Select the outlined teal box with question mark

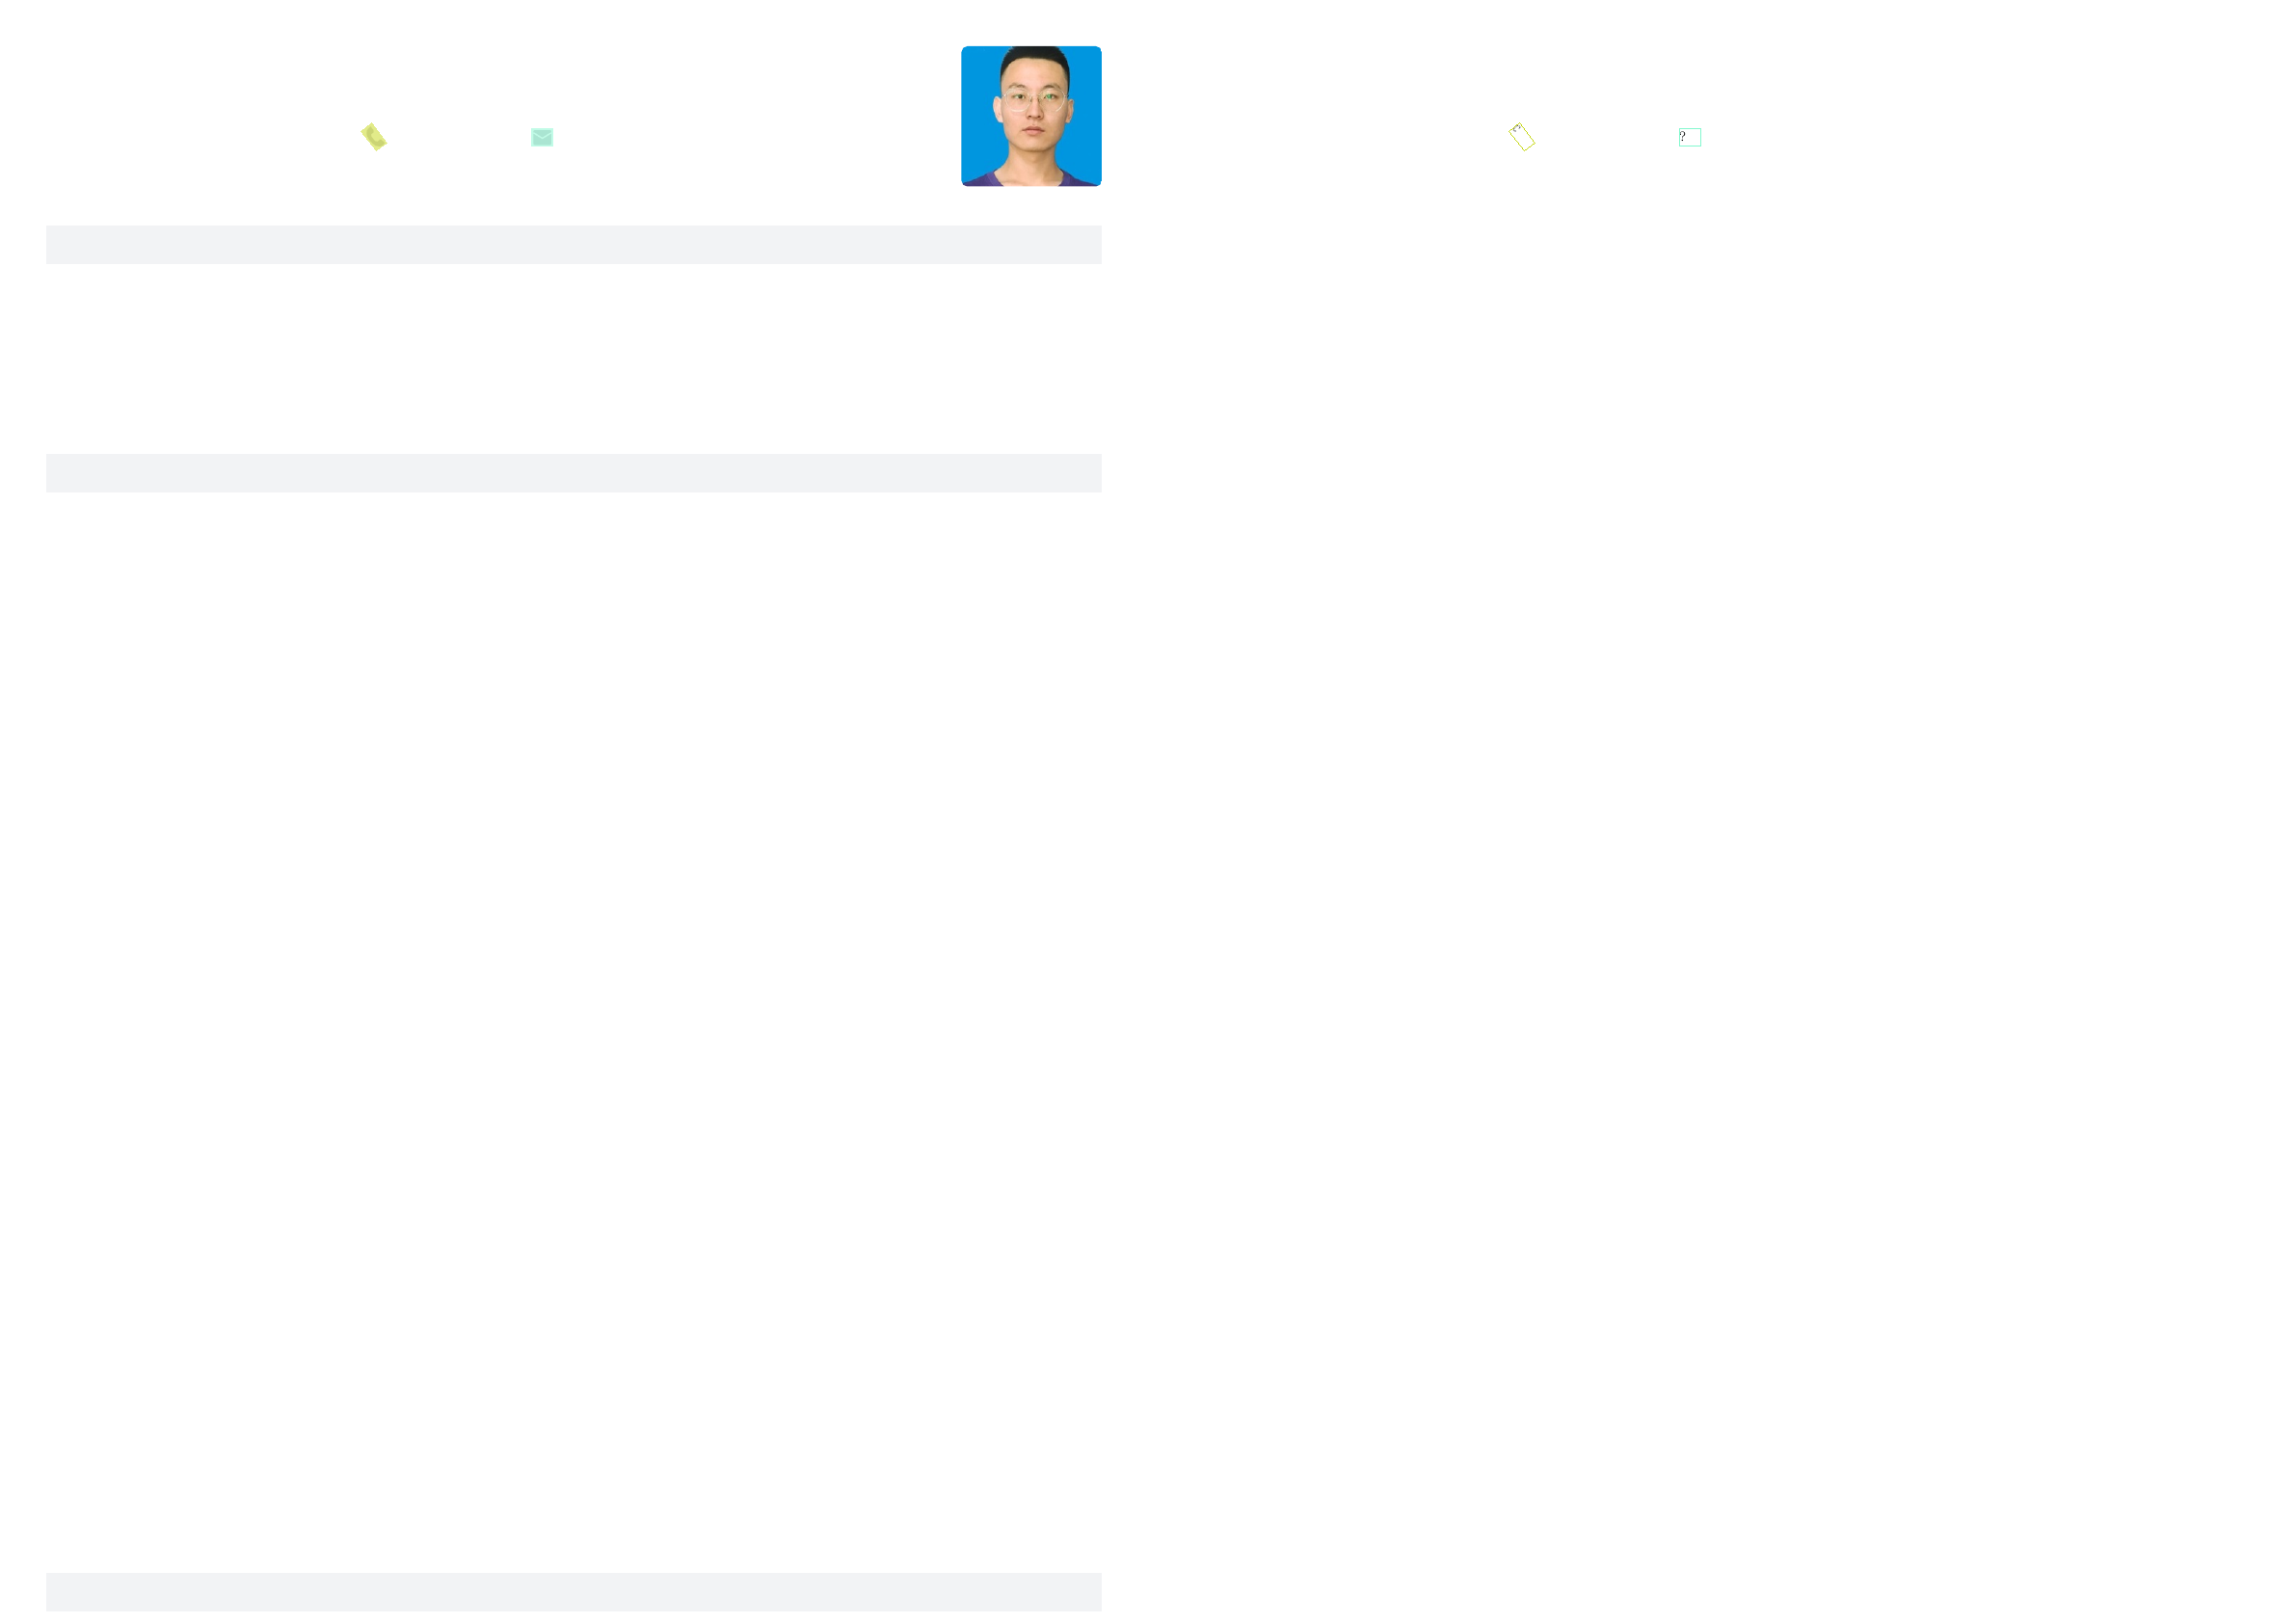[1690, 137]
